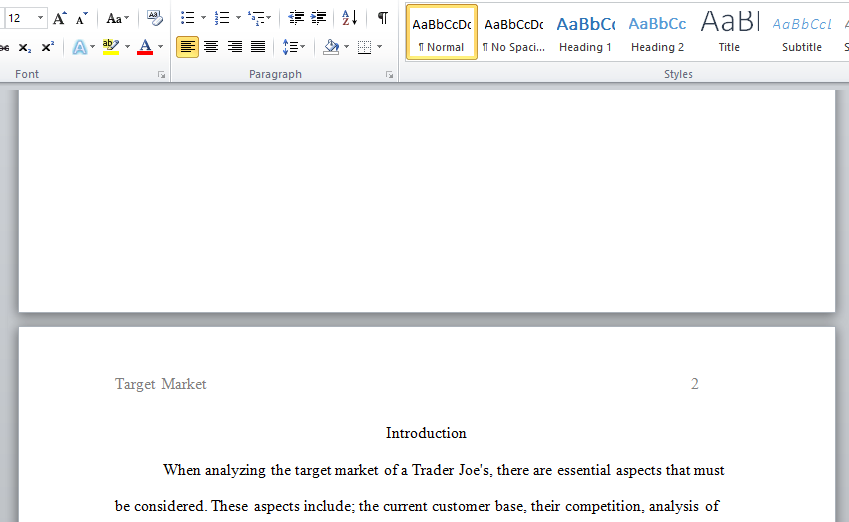Toggle Show/Hide paragraph marks
849x522 pixels.
click(x=383, y=18)
